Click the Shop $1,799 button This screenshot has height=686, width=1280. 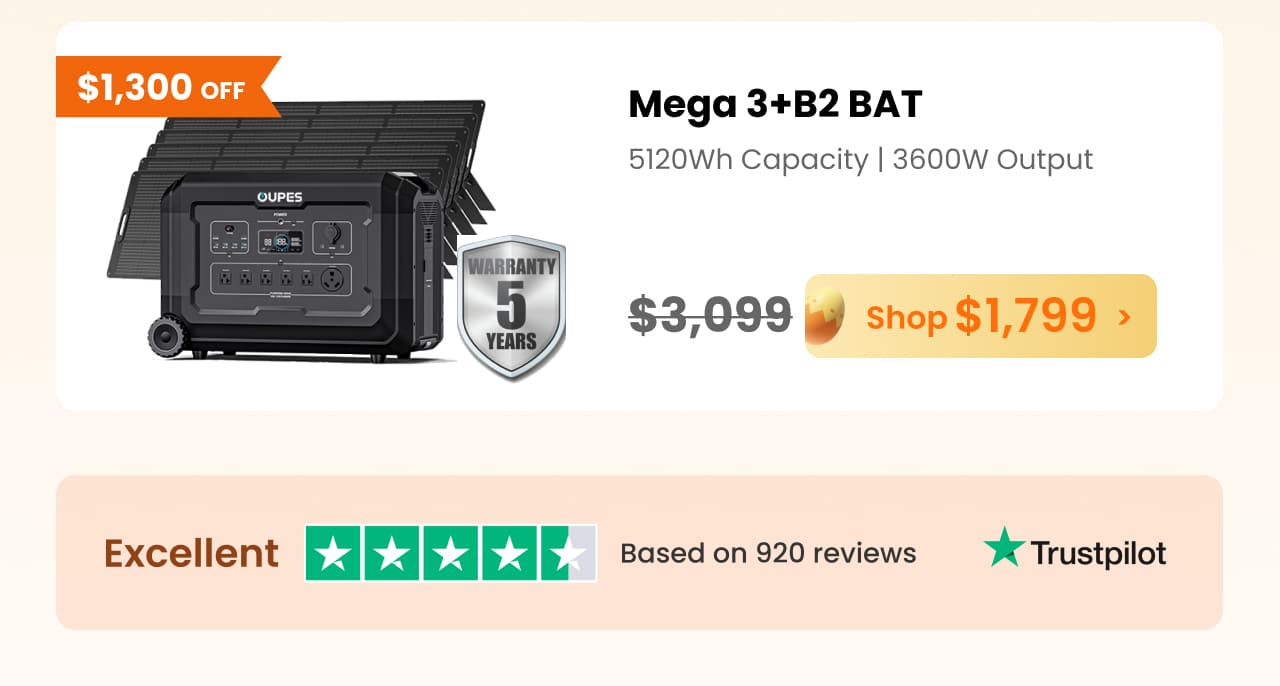980,316
